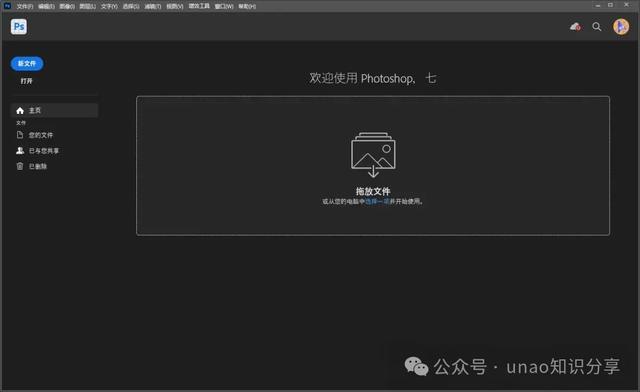Maximize the Photoshop window
This screenshot has height=392, width=640.
click(610, 5)
